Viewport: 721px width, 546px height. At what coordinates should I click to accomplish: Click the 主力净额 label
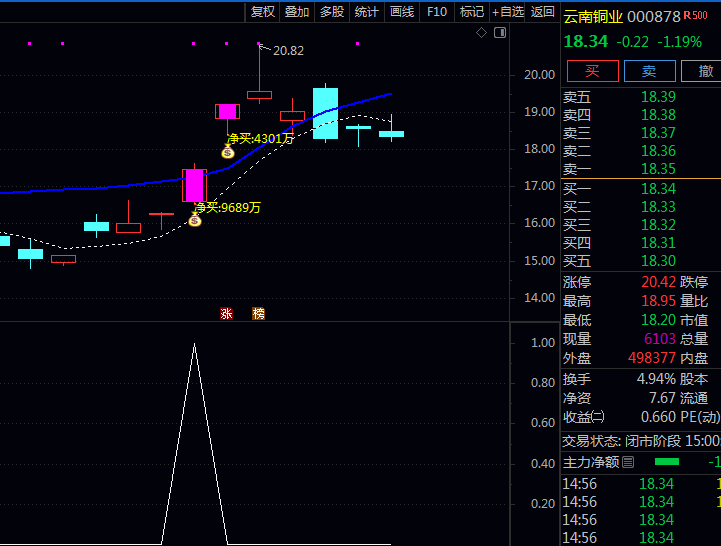pyautogui.click(x=591, y=462)
